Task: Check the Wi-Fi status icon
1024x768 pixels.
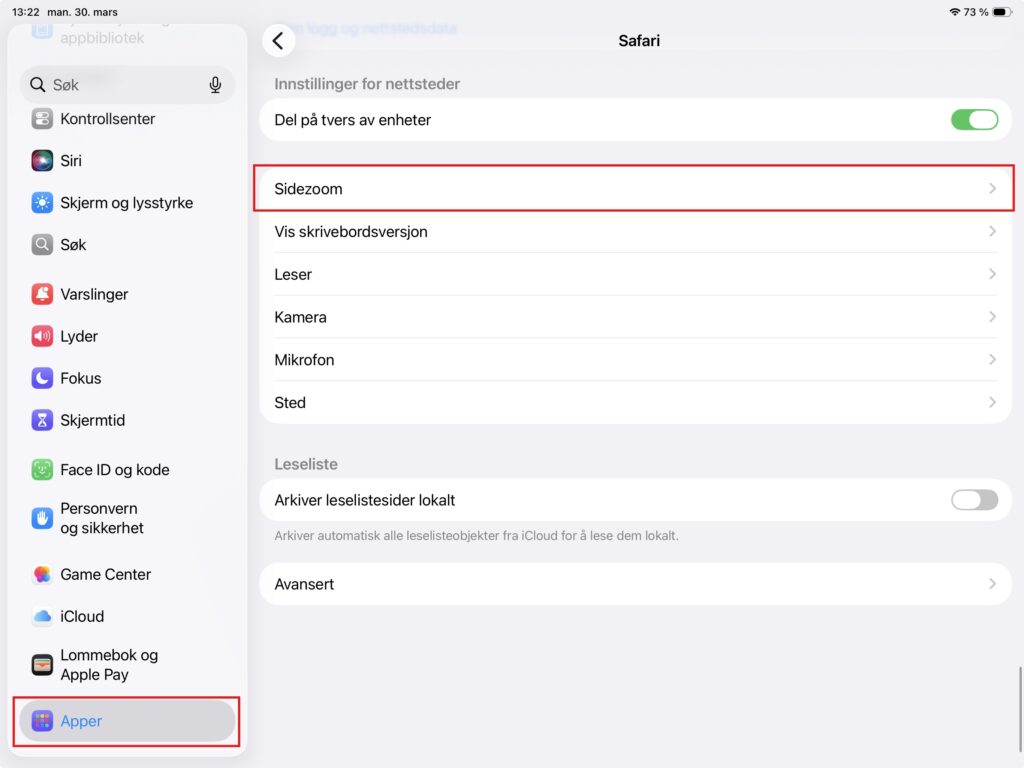Action: pyautogui.click(x=954, y=12)
